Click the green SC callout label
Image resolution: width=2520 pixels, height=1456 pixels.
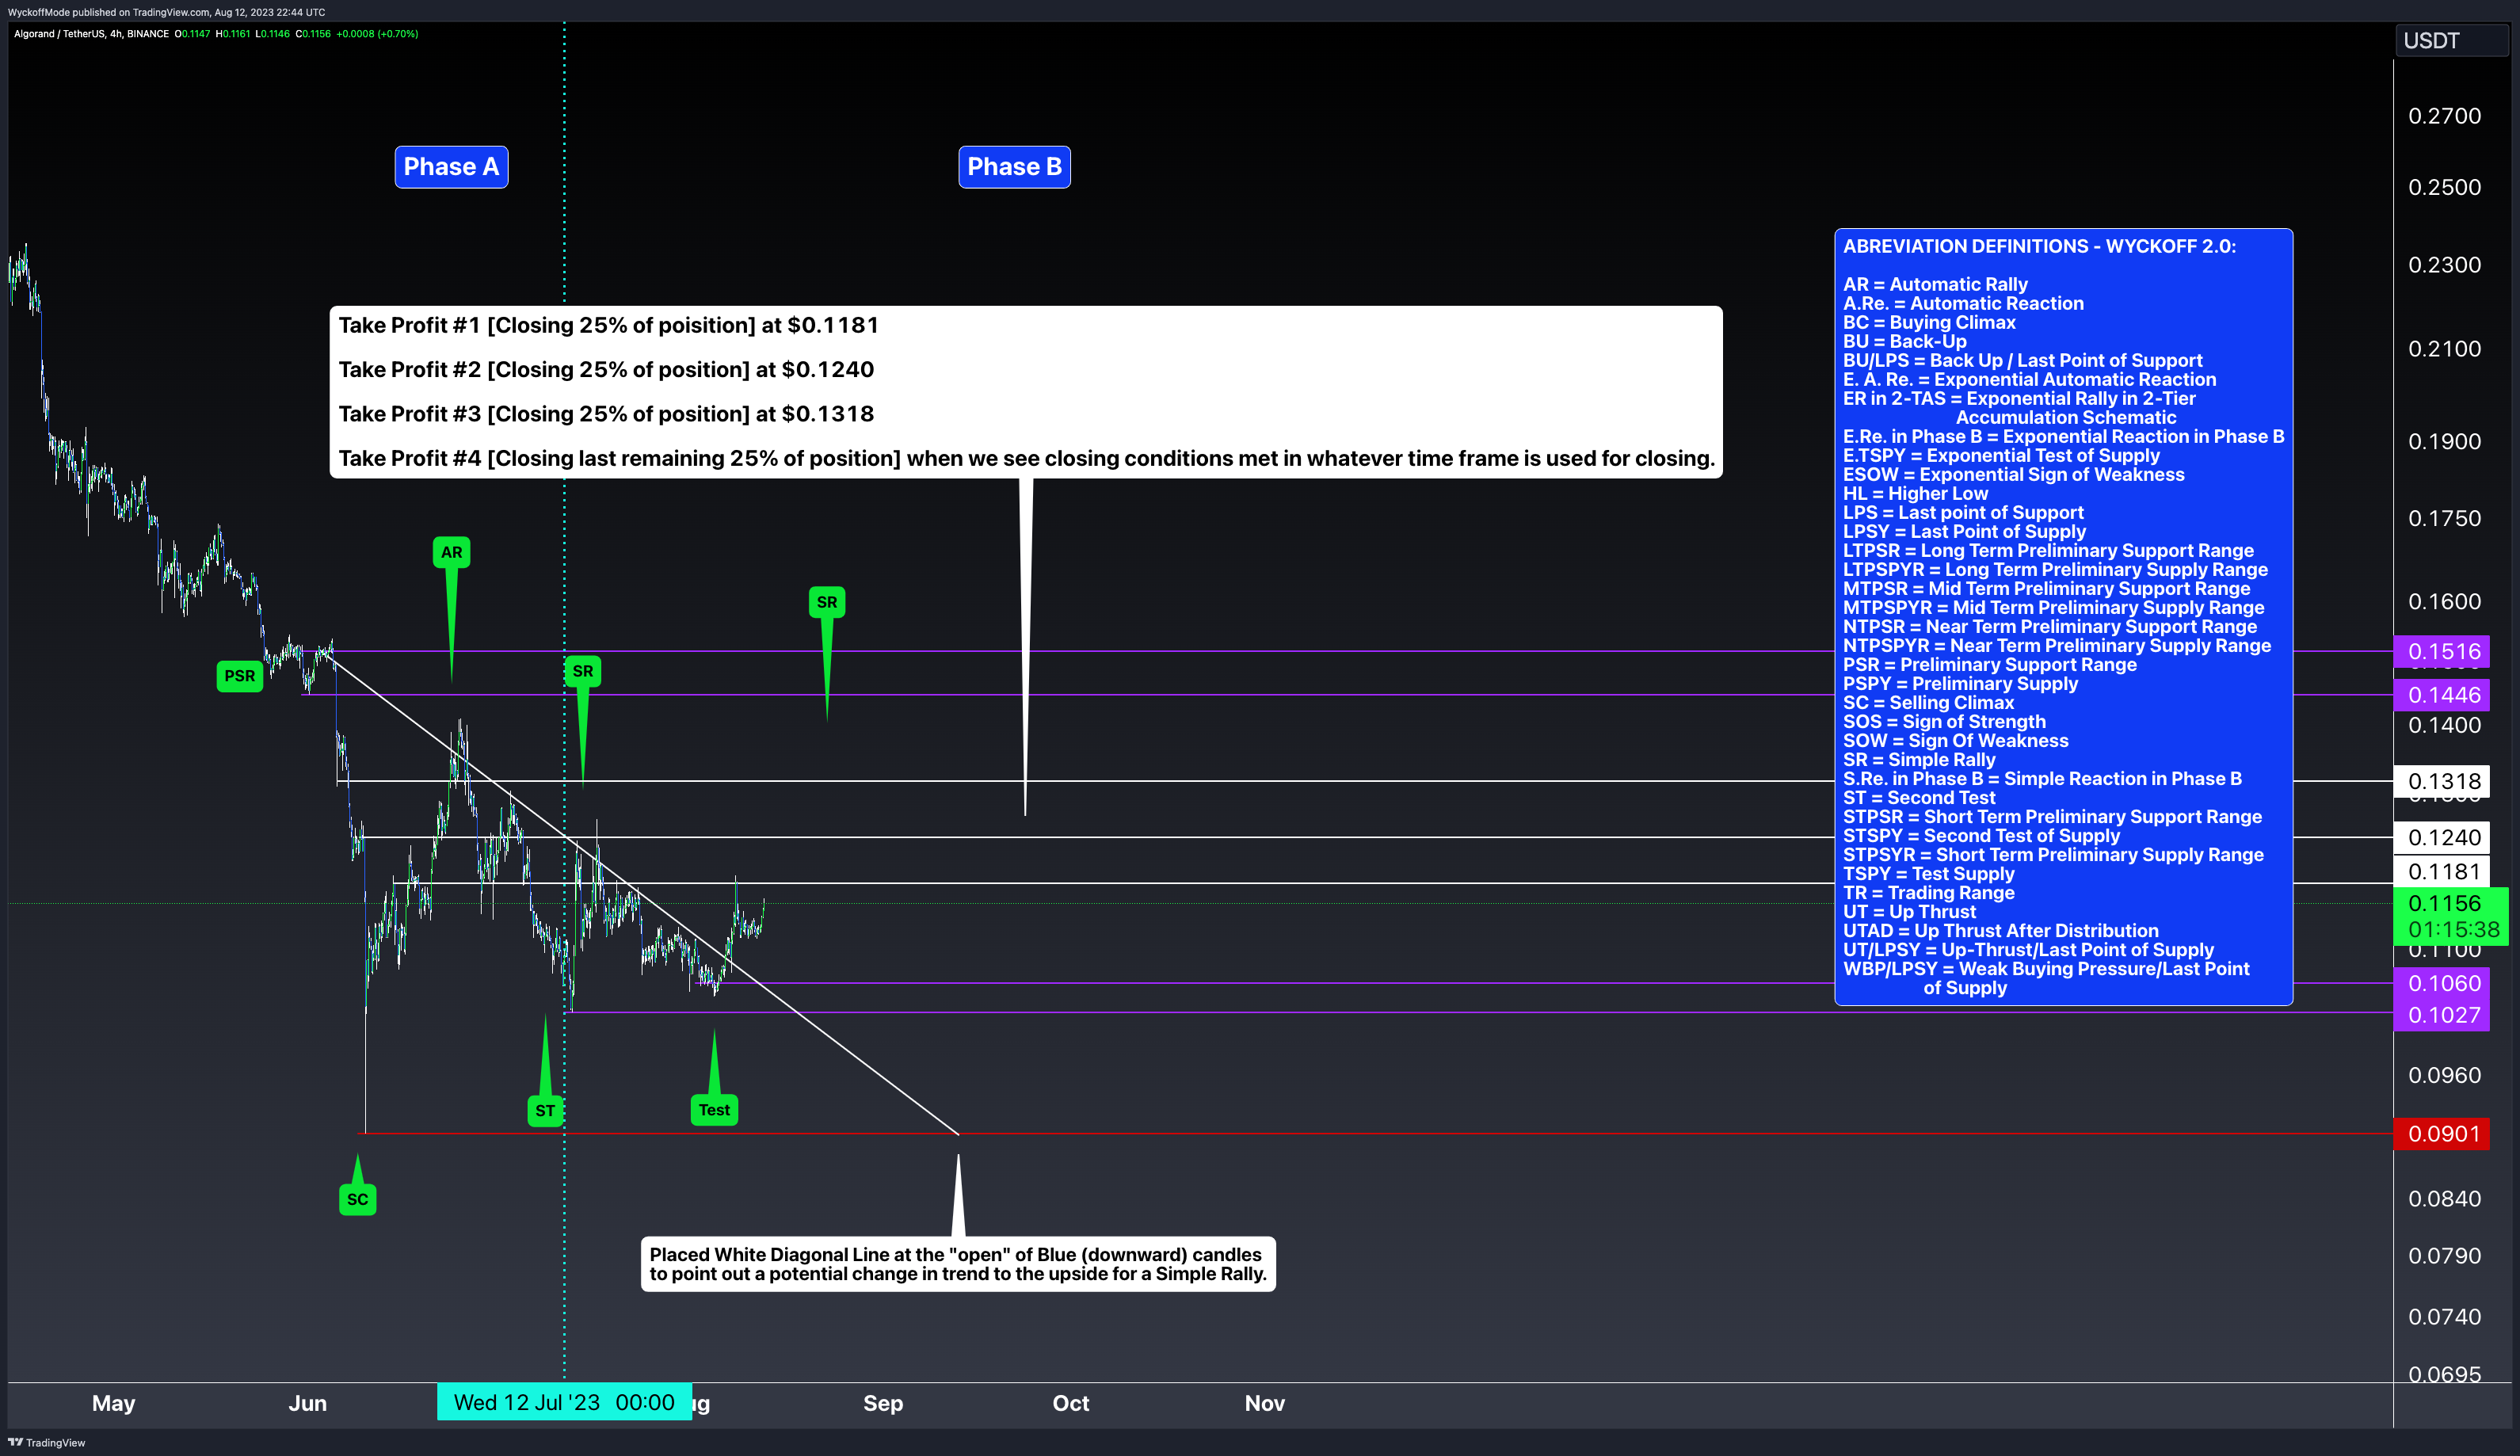tap(358, 1199)
